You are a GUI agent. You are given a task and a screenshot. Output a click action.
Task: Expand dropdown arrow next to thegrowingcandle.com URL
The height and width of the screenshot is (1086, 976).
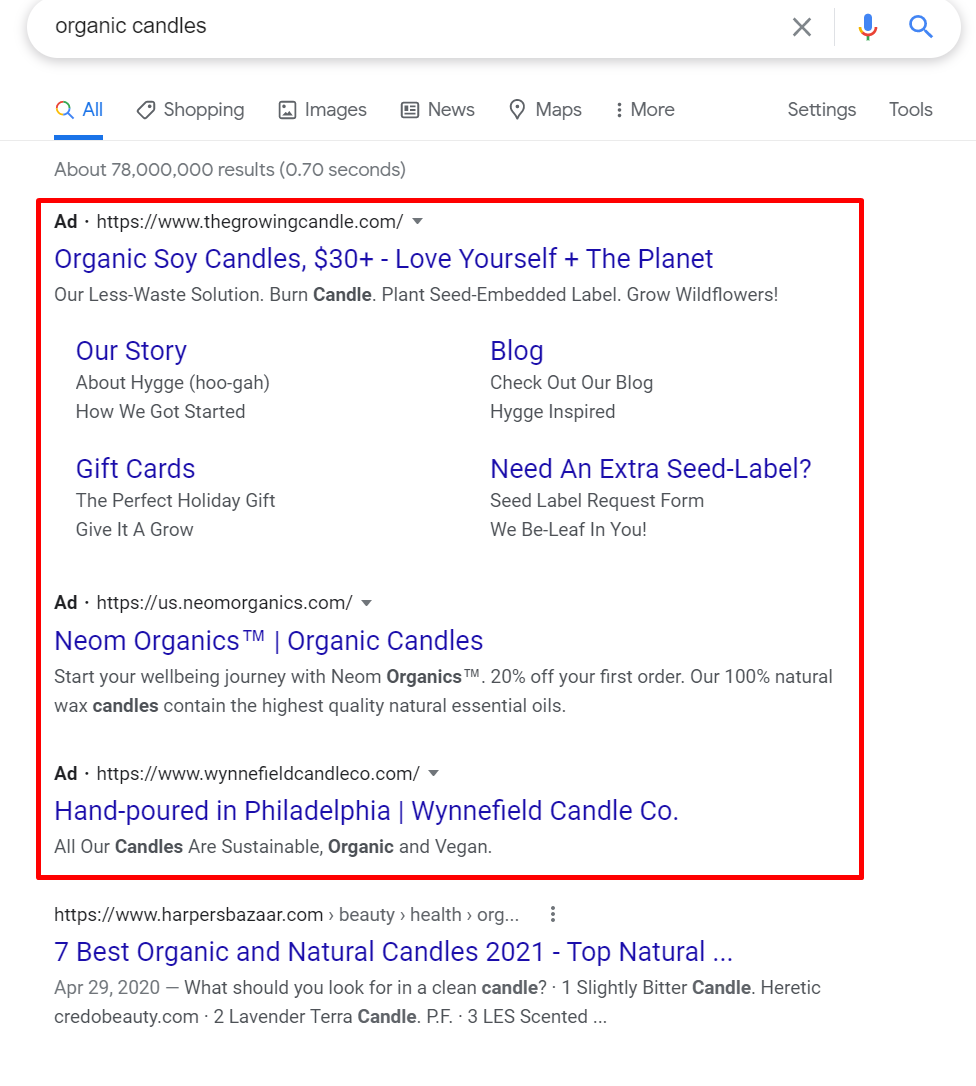417,222
